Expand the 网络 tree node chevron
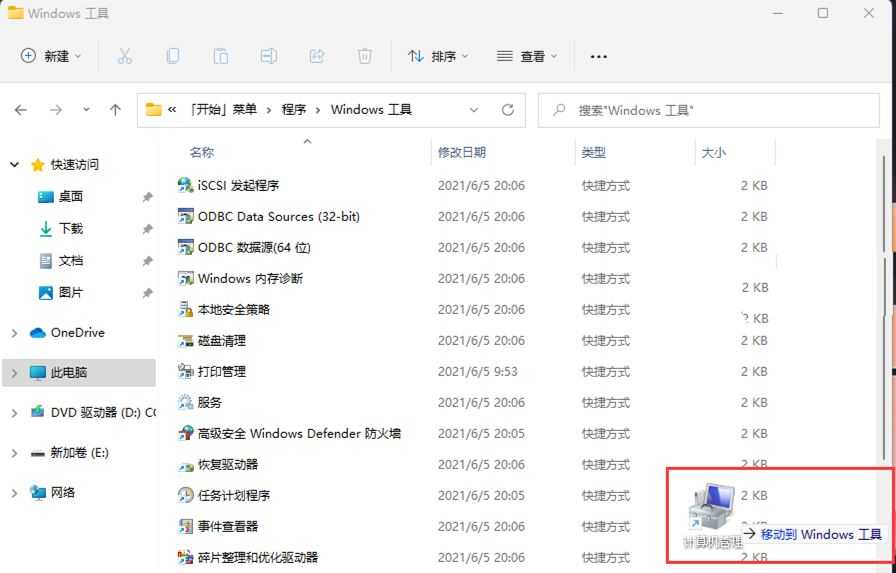 pyautogui.click(x=14, y=493)
